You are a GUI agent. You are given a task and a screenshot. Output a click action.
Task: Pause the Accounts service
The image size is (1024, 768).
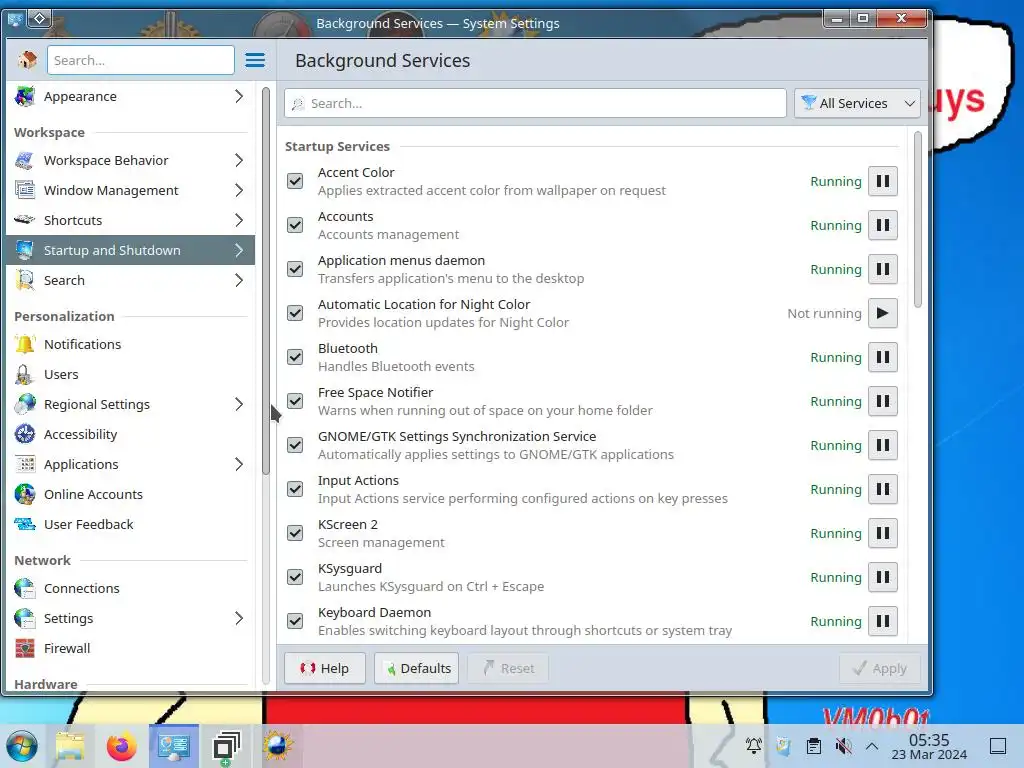[882, 225]
